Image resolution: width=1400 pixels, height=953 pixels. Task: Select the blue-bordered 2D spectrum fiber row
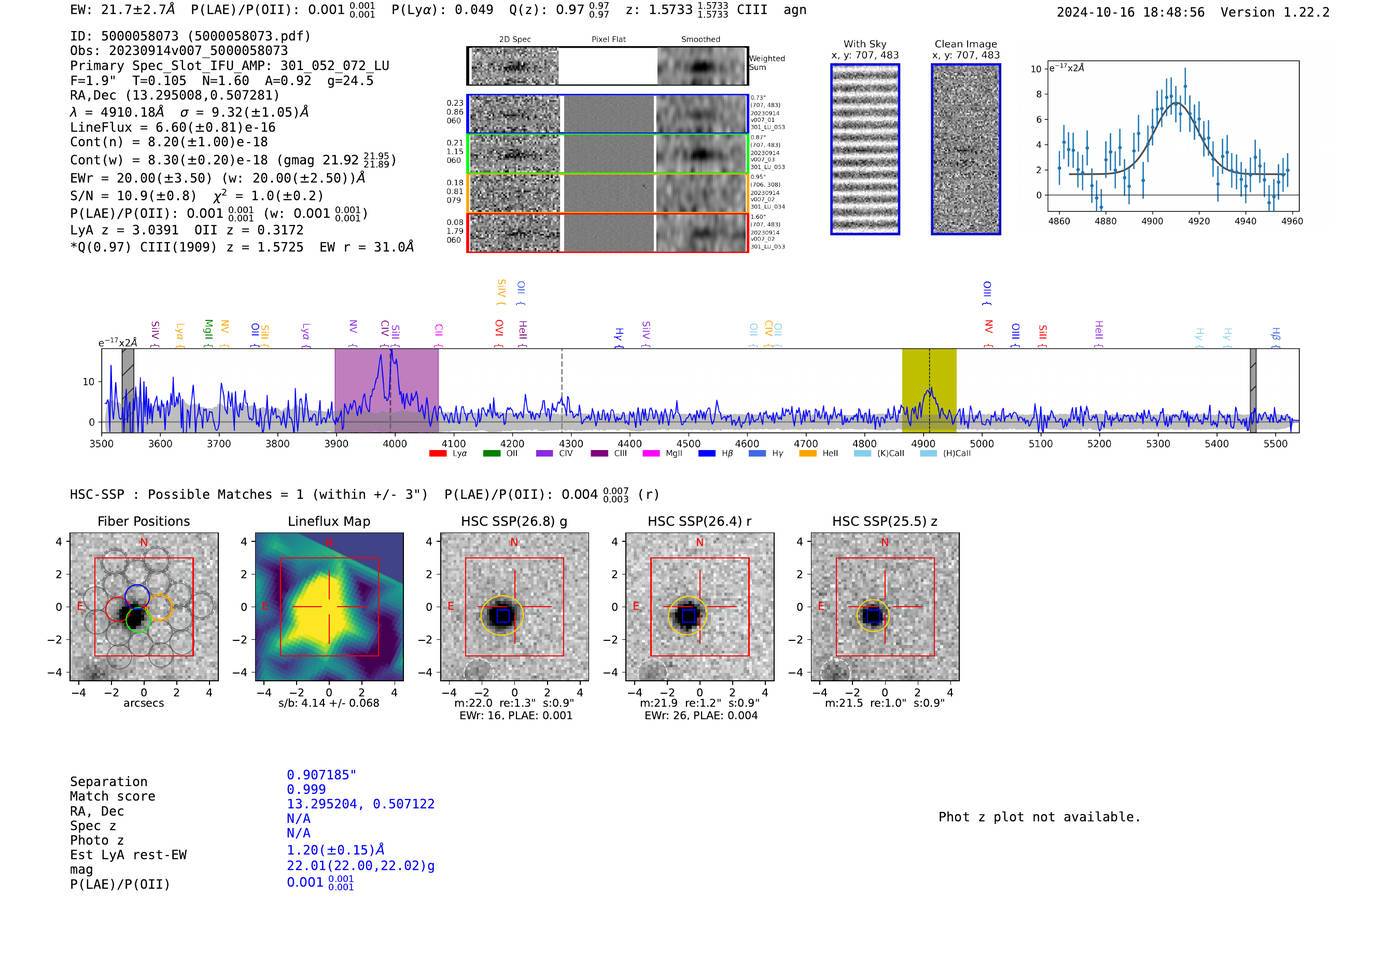pyautogui.click(x=607, y=115)
